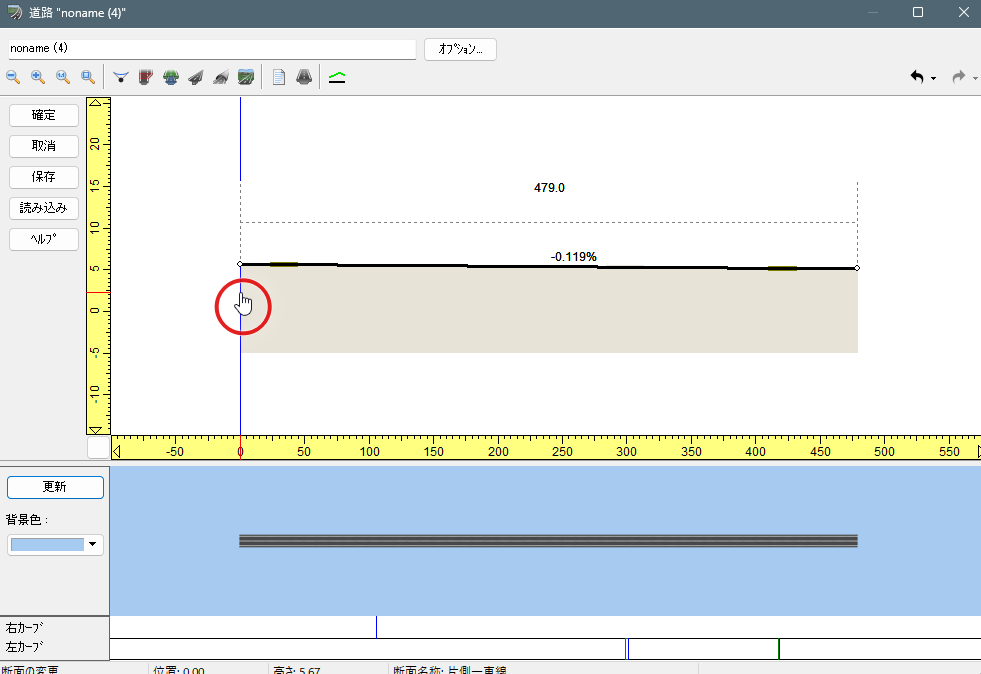Close the road editor window
The image size is (981, 674).
963,13
